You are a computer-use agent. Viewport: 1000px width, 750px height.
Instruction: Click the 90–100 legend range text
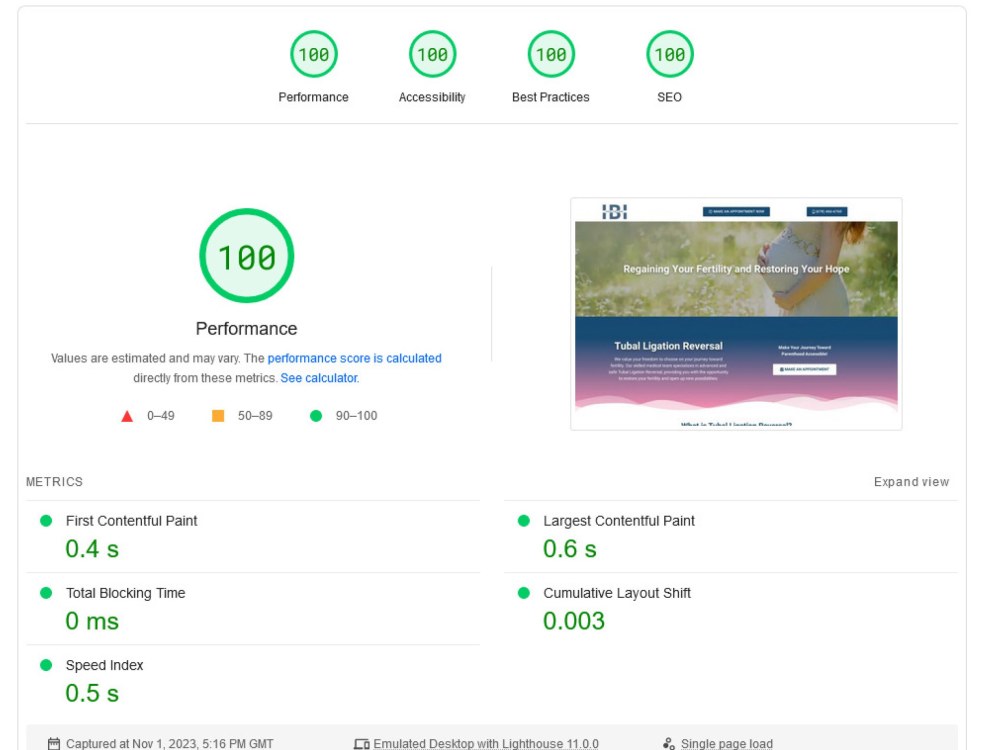(357, 416)
